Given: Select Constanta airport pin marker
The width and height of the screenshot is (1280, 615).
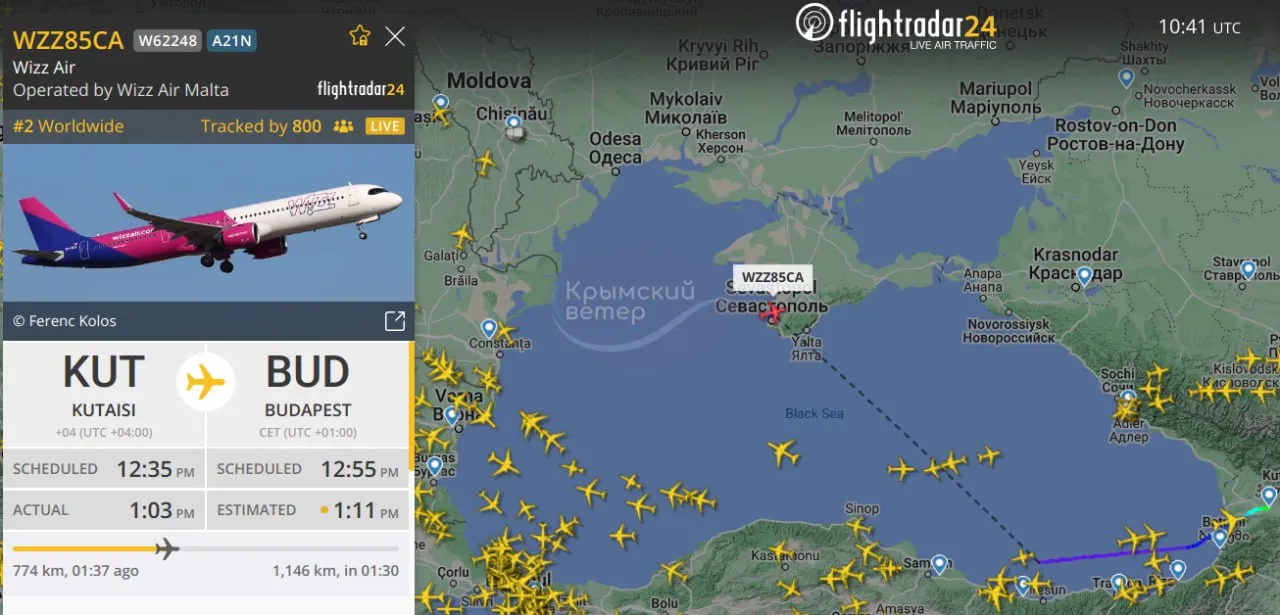Looking at the screenshot, I should pyautogui.click(x=489, y=328).
